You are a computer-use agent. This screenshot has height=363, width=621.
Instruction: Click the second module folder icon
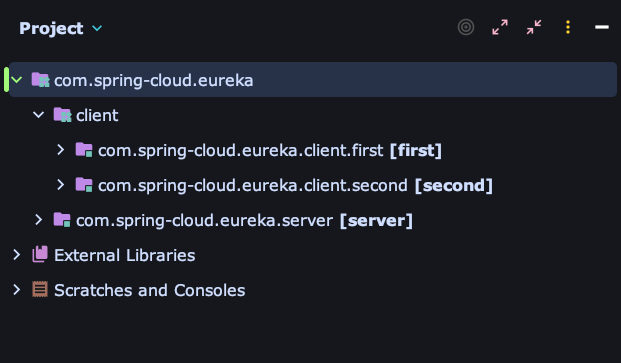[84, 185]
